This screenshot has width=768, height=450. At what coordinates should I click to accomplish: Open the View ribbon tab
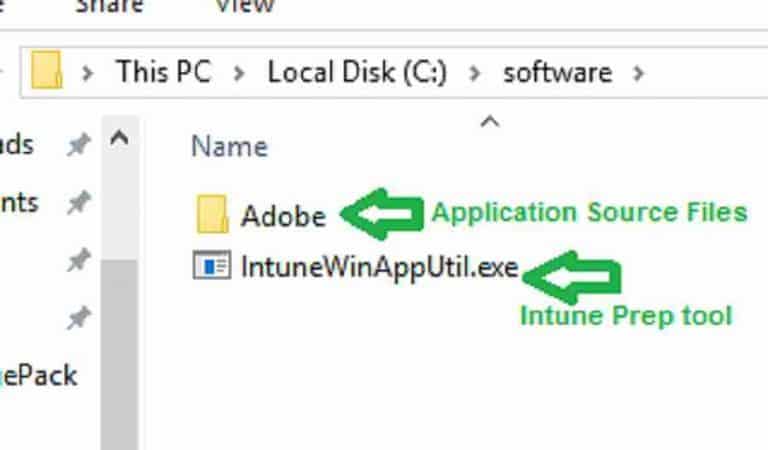[244, 6]
